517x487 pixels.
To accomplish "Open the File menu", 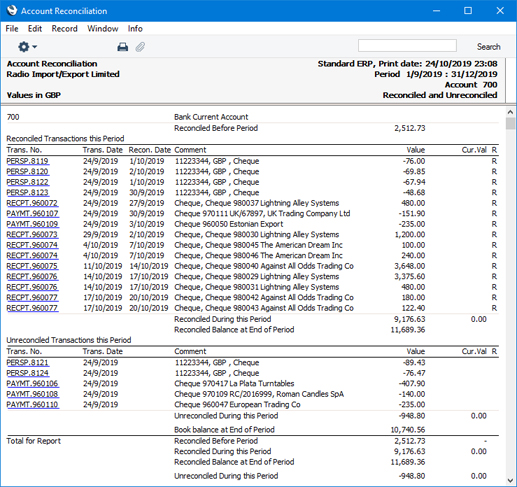I will [12, 29].
